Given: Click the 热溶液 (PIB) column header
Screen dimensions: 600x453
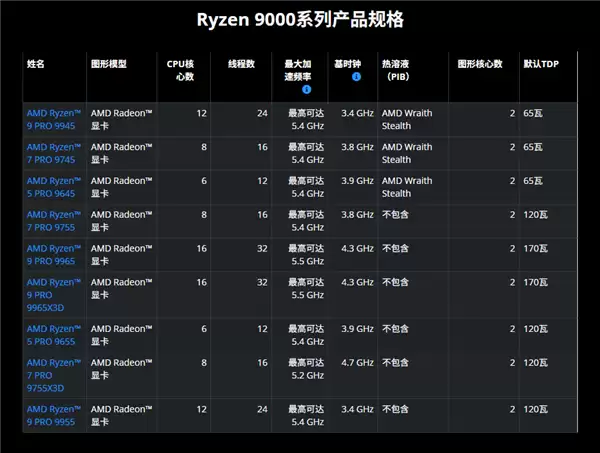Looking at the screenshot, I should (x=396, y=70).
